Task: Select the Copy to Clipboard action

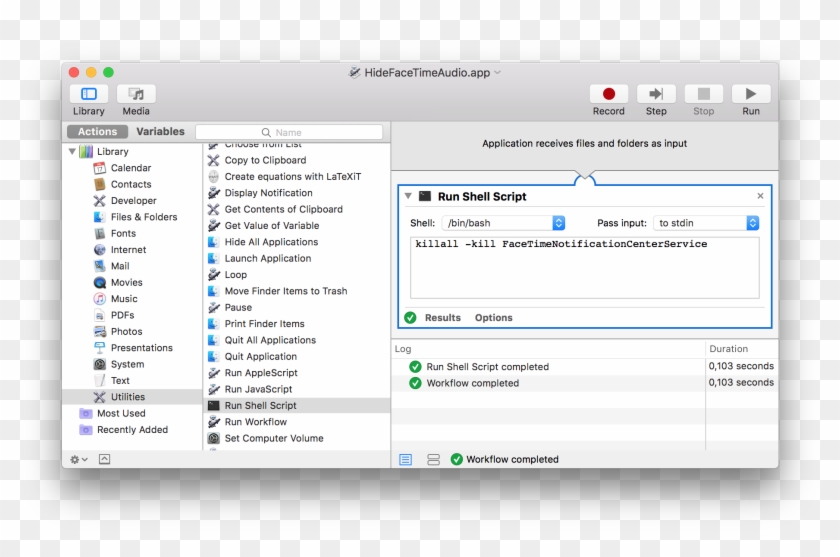Action: [297, 160]
